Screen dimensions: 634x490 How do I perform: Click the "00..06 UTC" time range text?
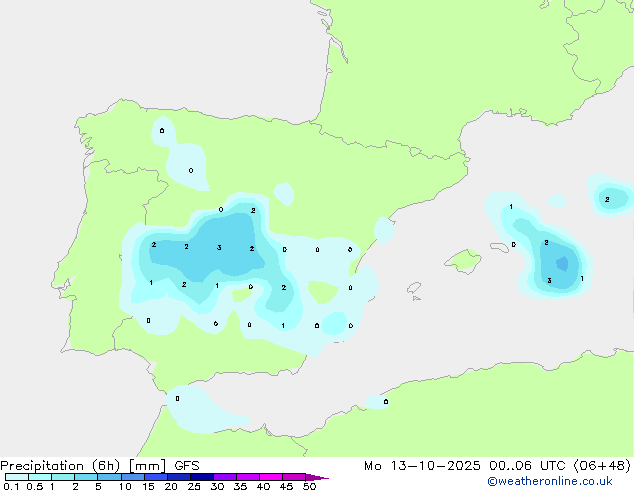coord(526,466)
